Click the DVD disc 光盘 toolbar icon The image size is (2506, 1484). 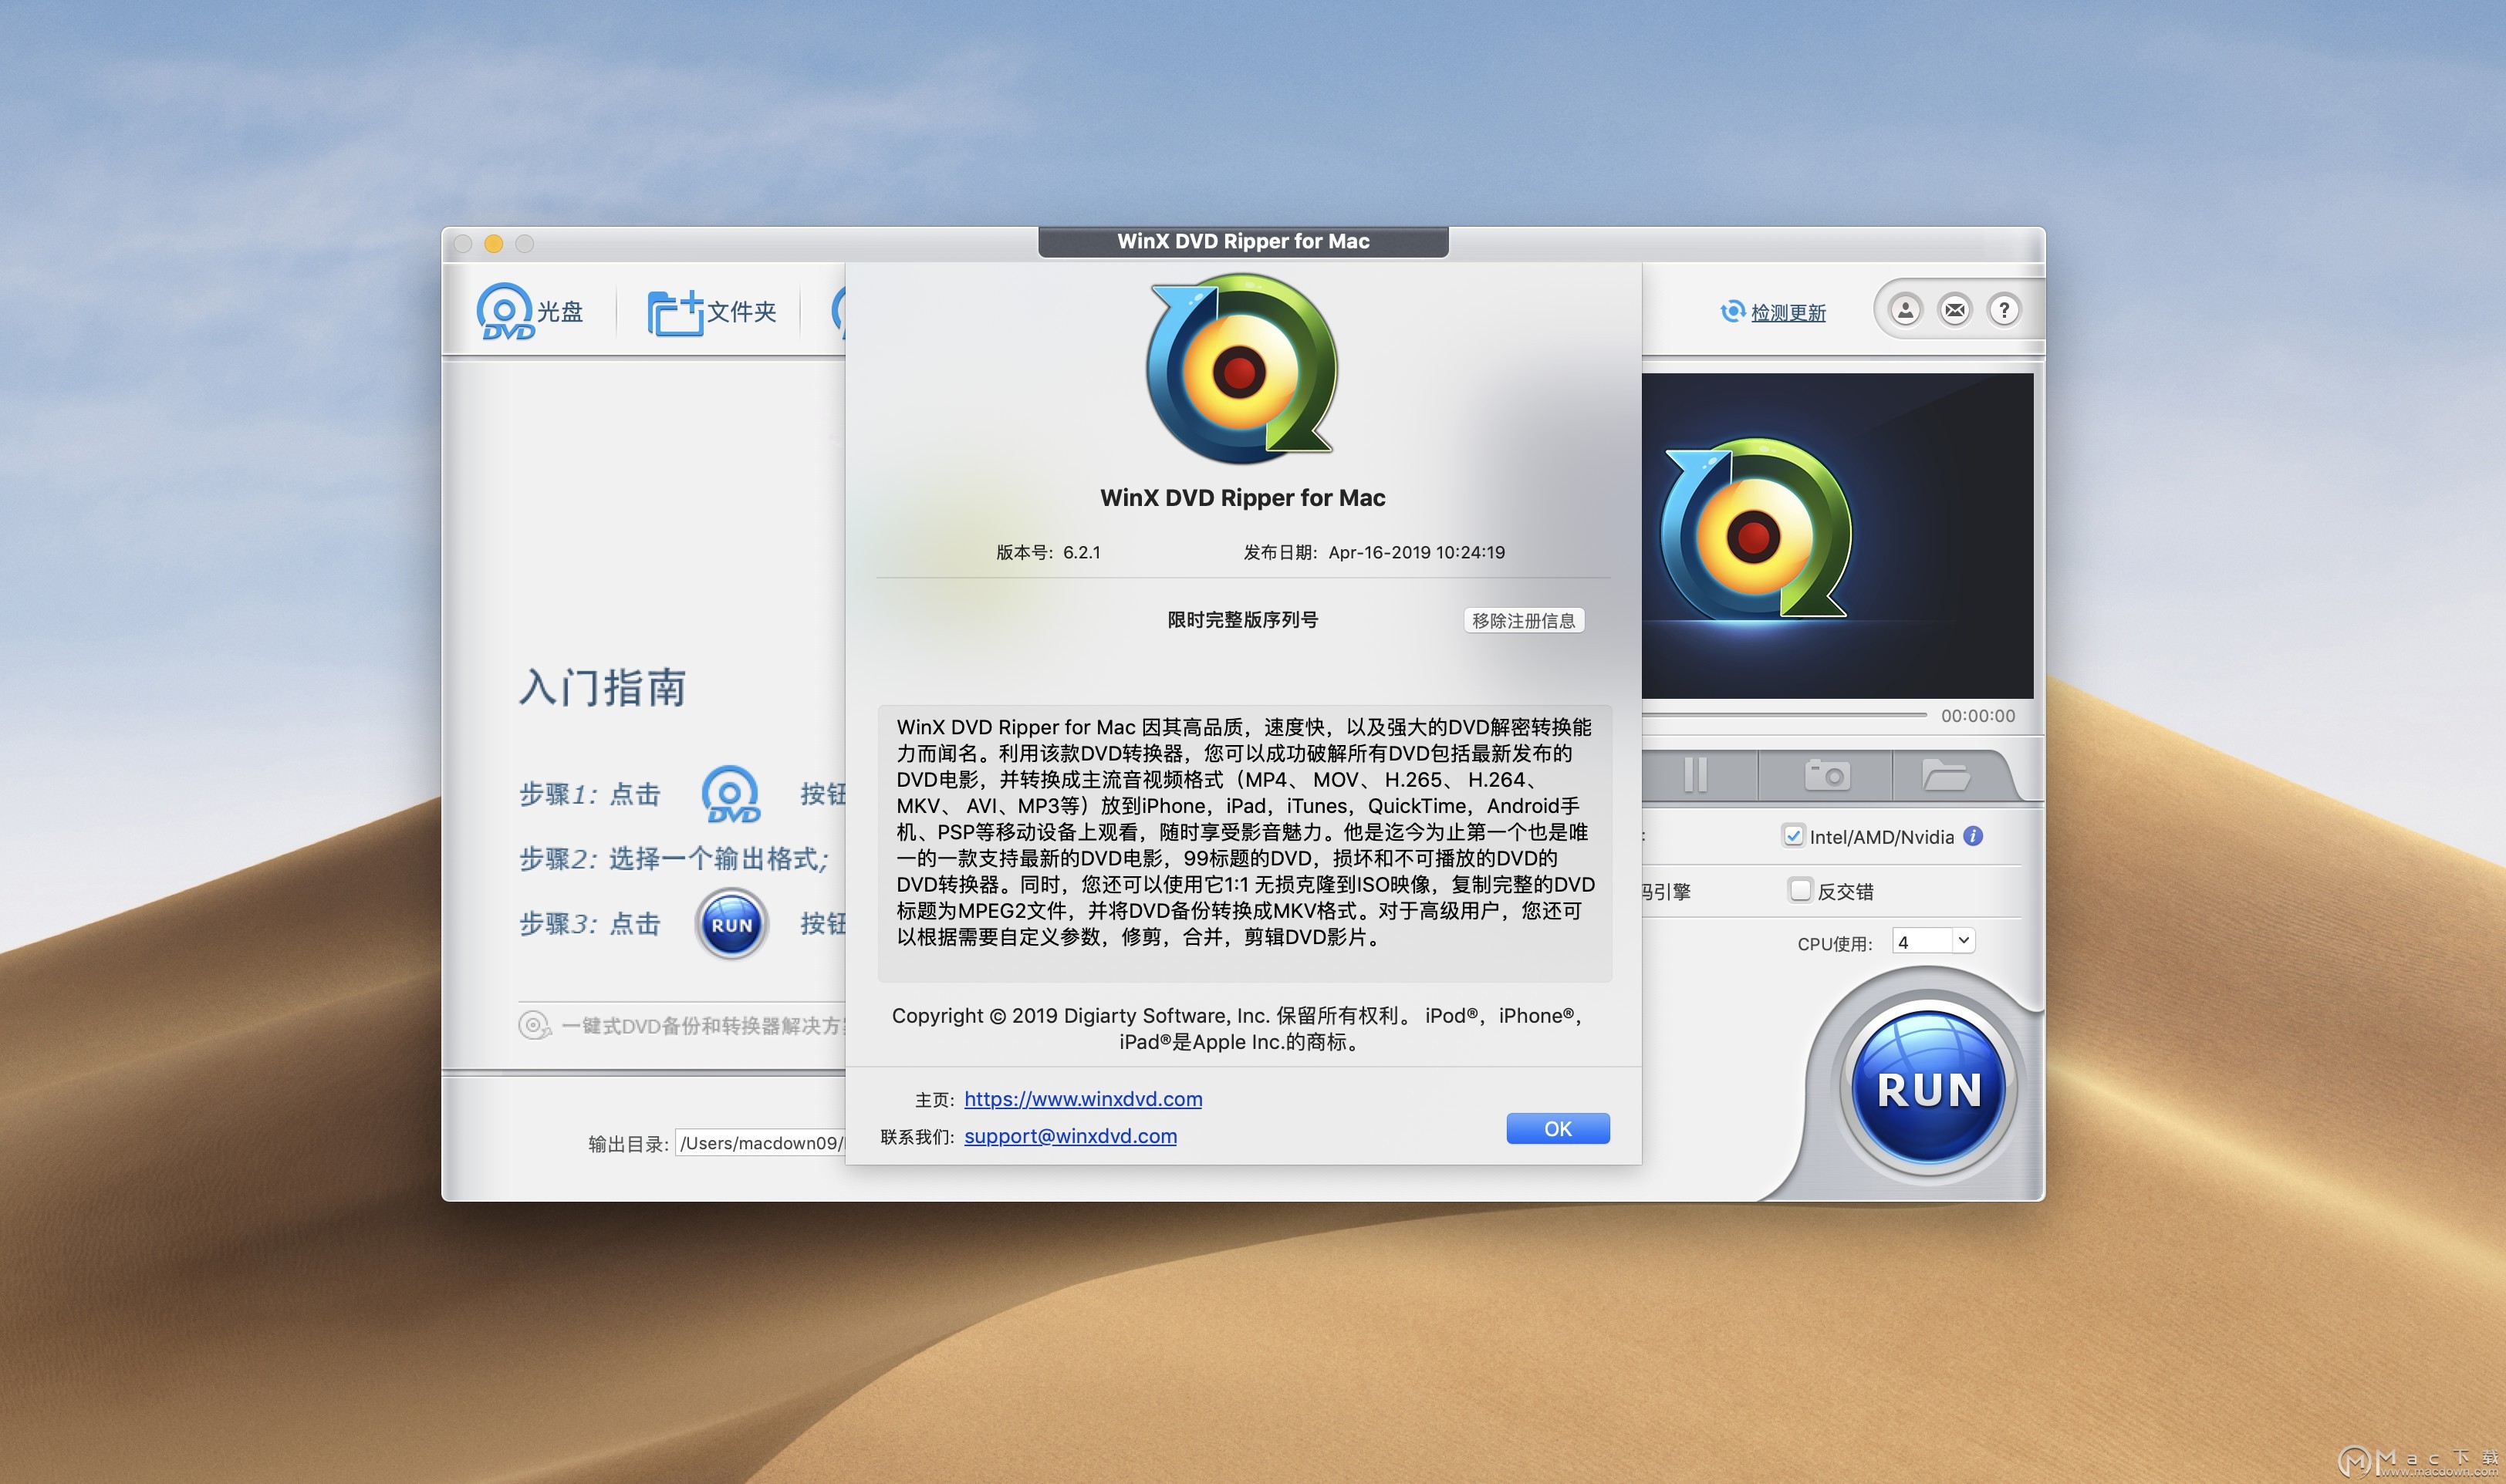(x=529, y=312)
